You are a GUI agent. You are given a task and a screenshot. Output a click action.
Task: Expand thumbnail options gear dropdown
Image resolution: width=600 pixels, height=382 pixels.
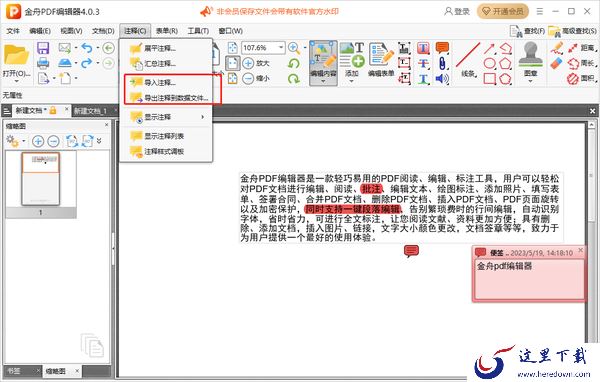click(24, 141)
